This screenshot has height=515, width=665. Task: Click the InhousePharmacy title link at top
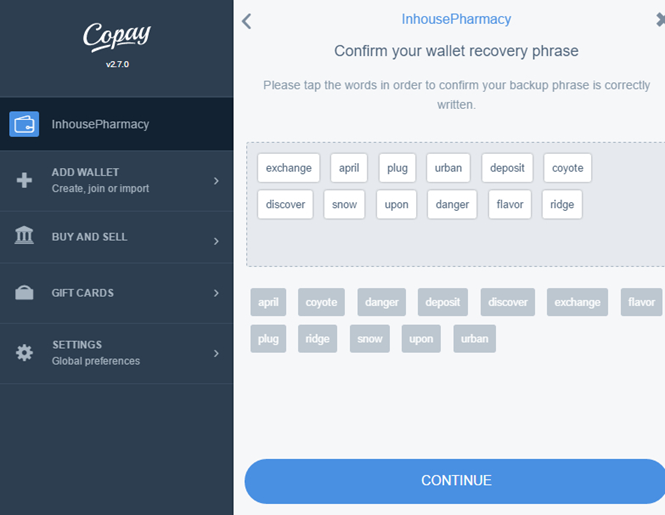tap(456, 19)
